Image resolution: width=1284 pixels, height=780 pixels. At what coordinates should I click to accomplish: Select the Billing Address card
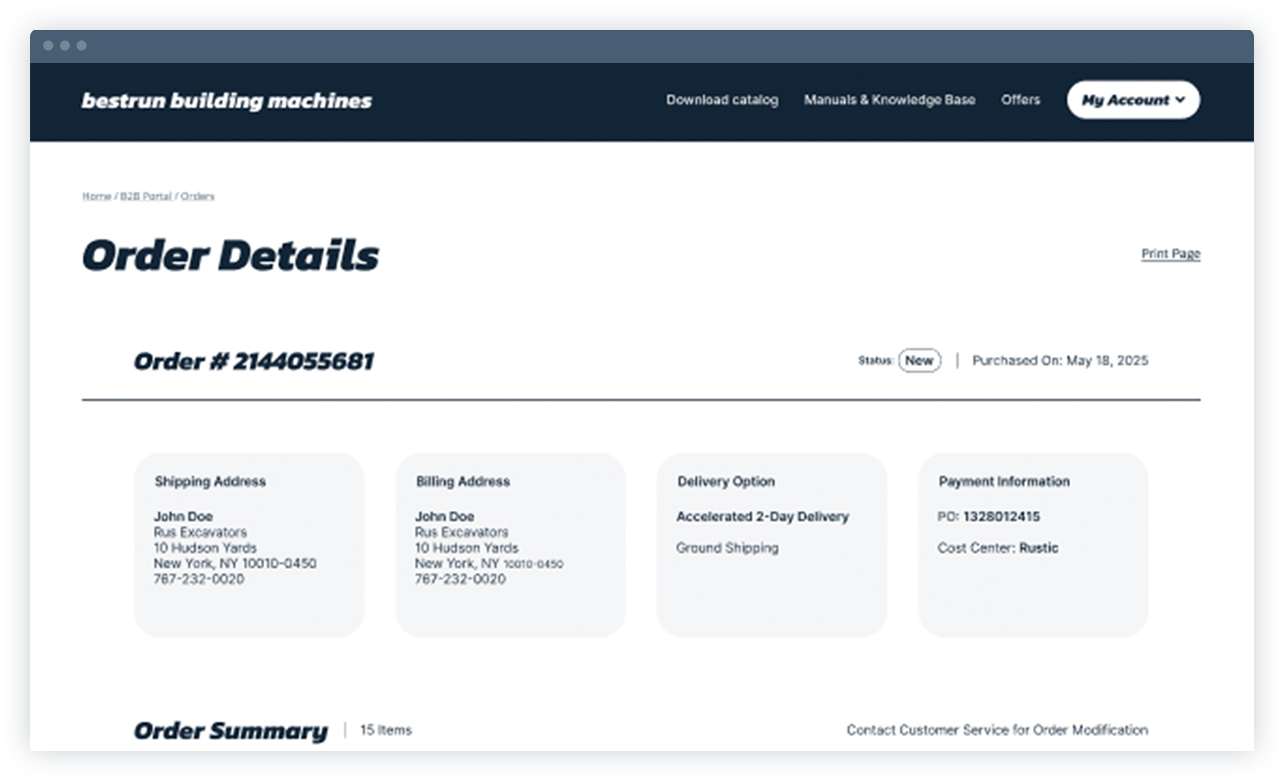[509, 545]
